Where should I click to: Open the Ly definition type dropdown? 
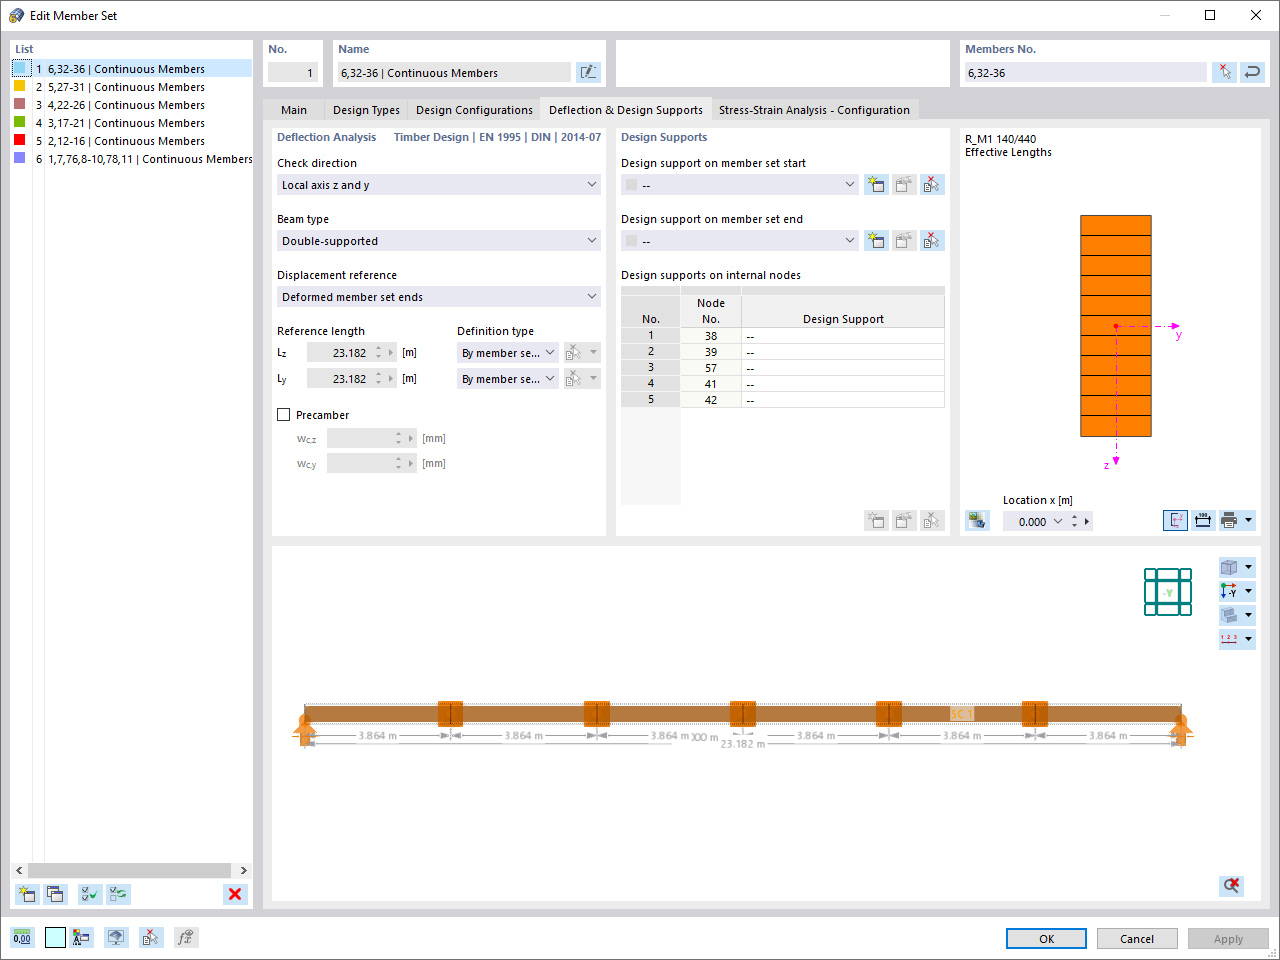point(508,379)
